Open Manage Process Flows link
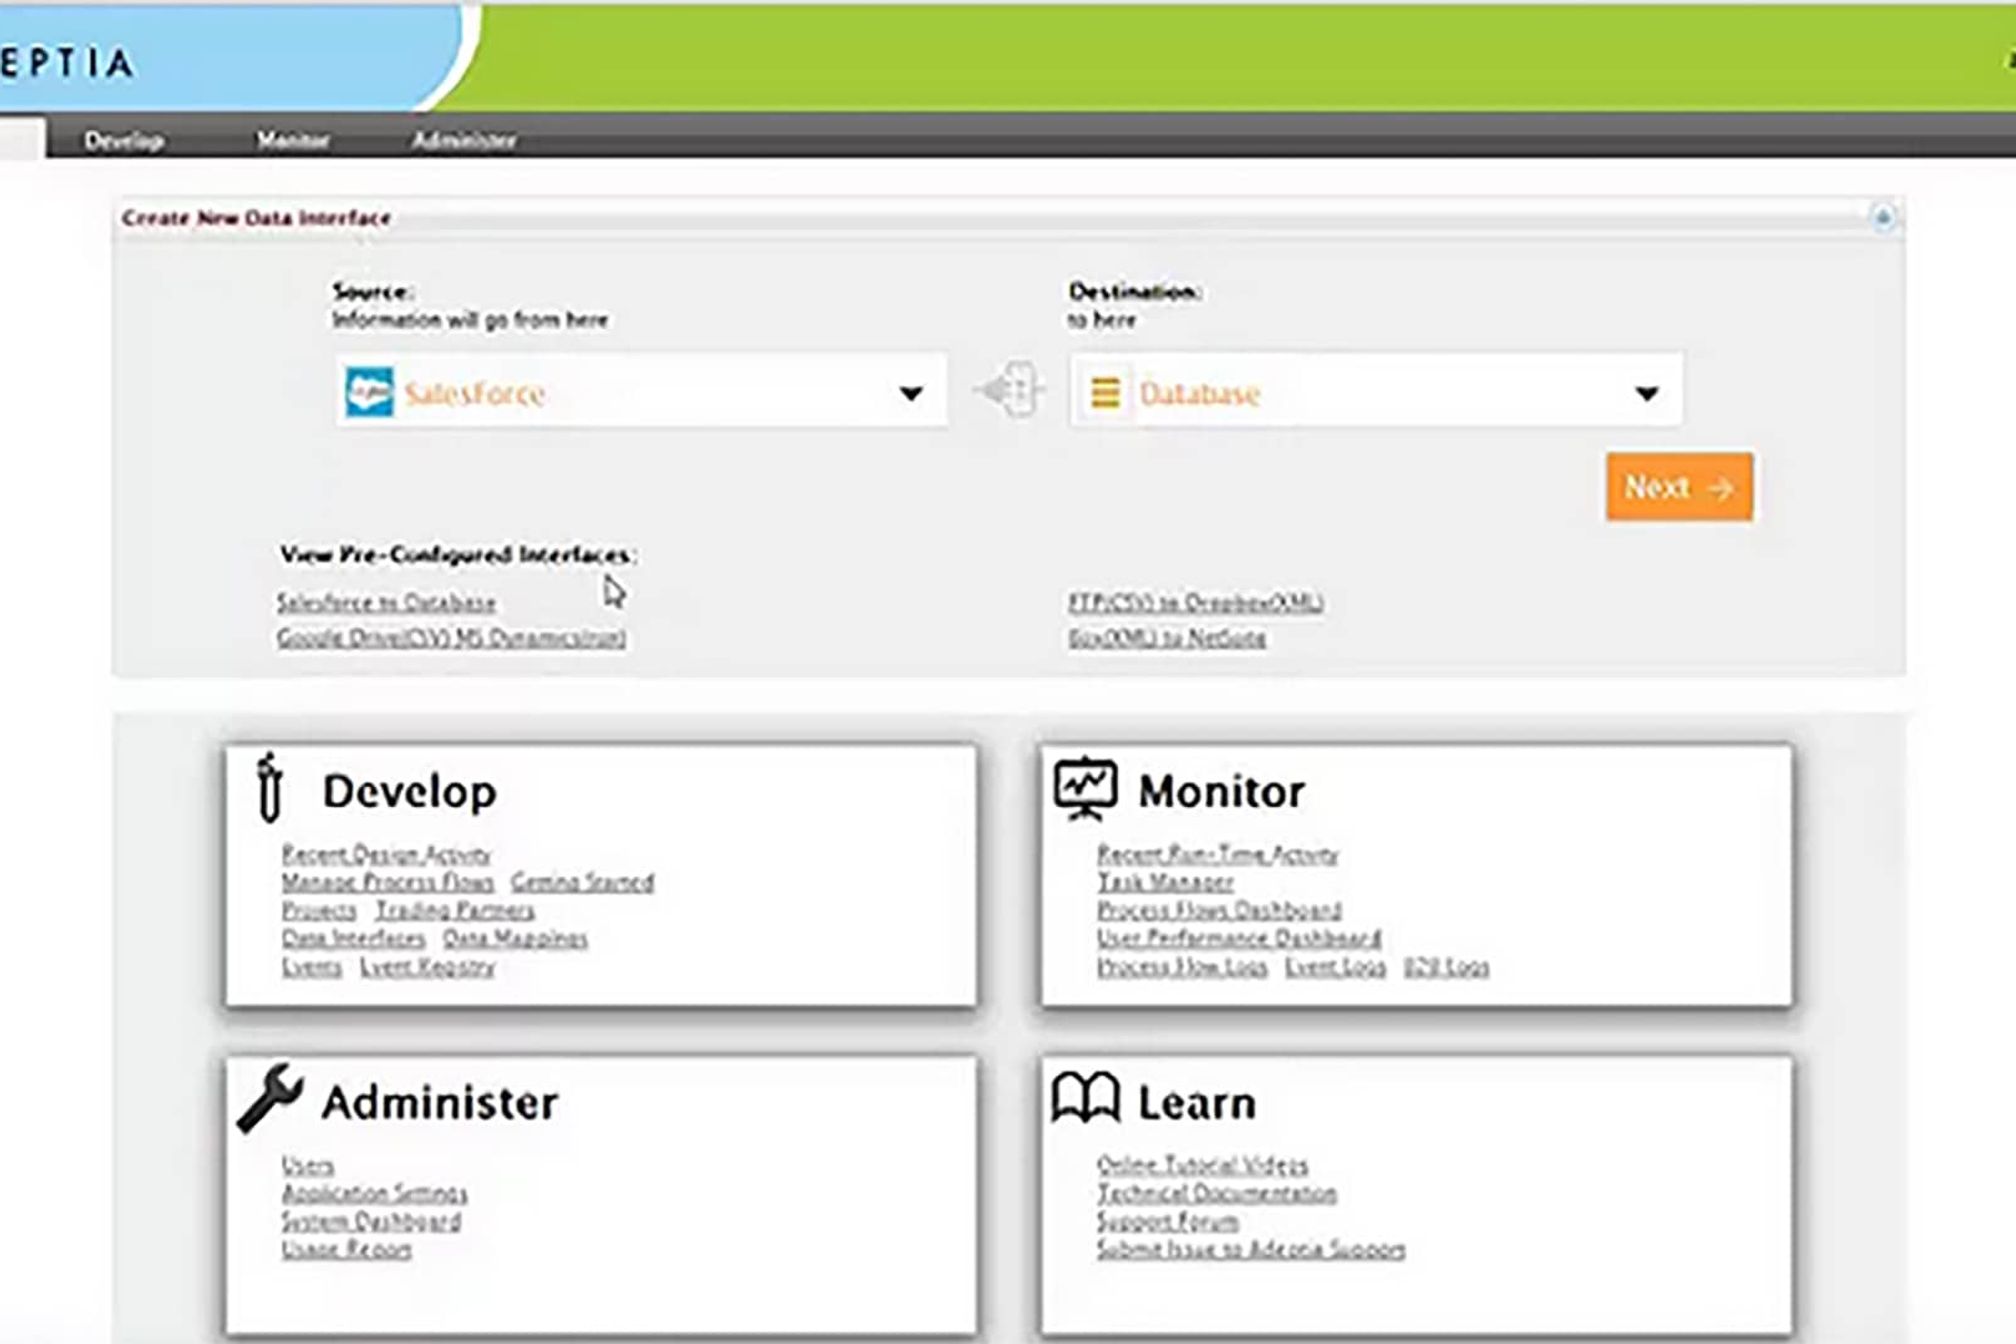Viewport: 2016px width, 1344px height. coord(388,882)
